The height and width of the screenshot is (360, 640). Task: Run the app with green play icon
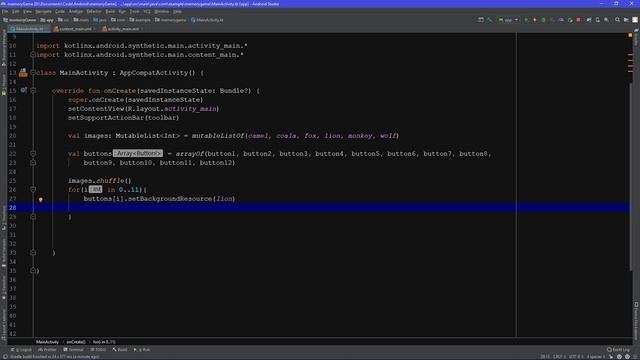pyautogui.click(x=526, y=20)
